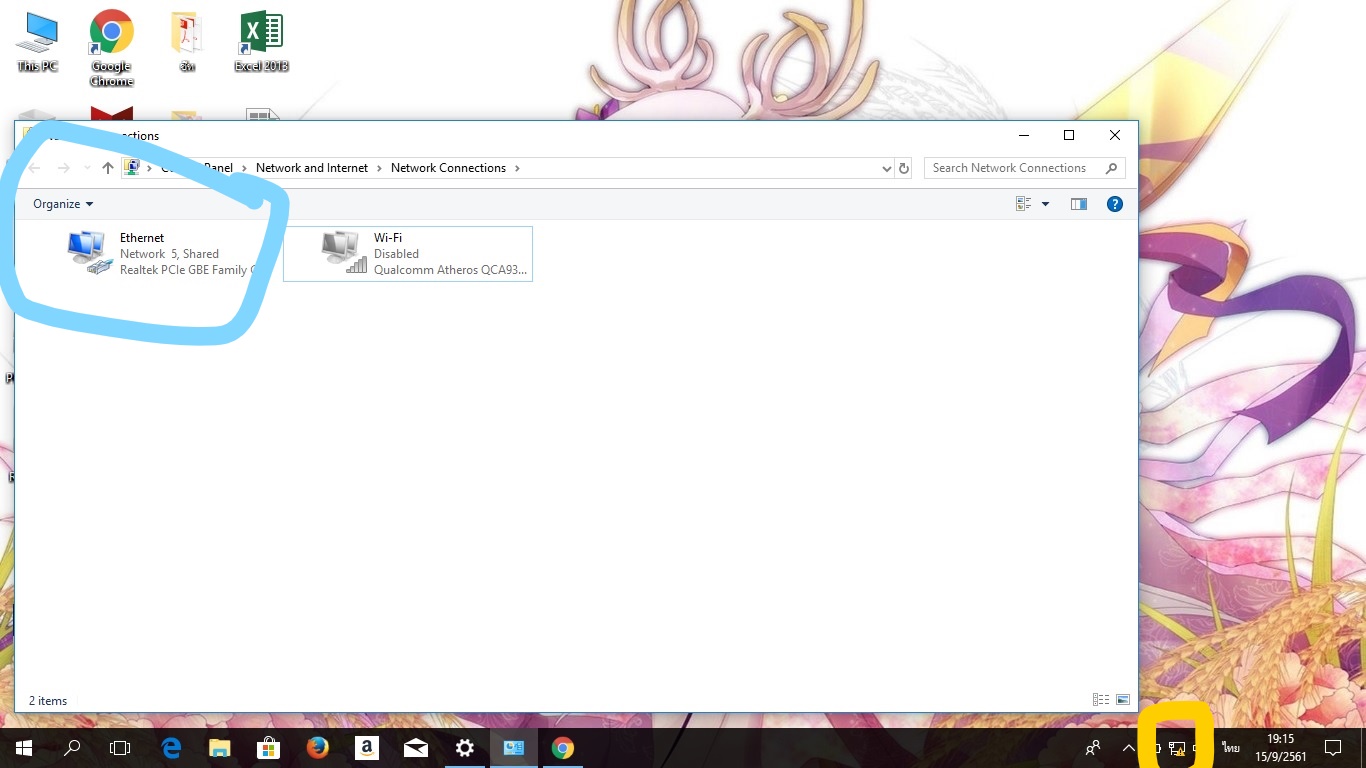Viewport: 1366px width, 768px height.
Task: Switch to the Control Panel taskbar window
Action: pyautogui.click(x=514, y=747)
